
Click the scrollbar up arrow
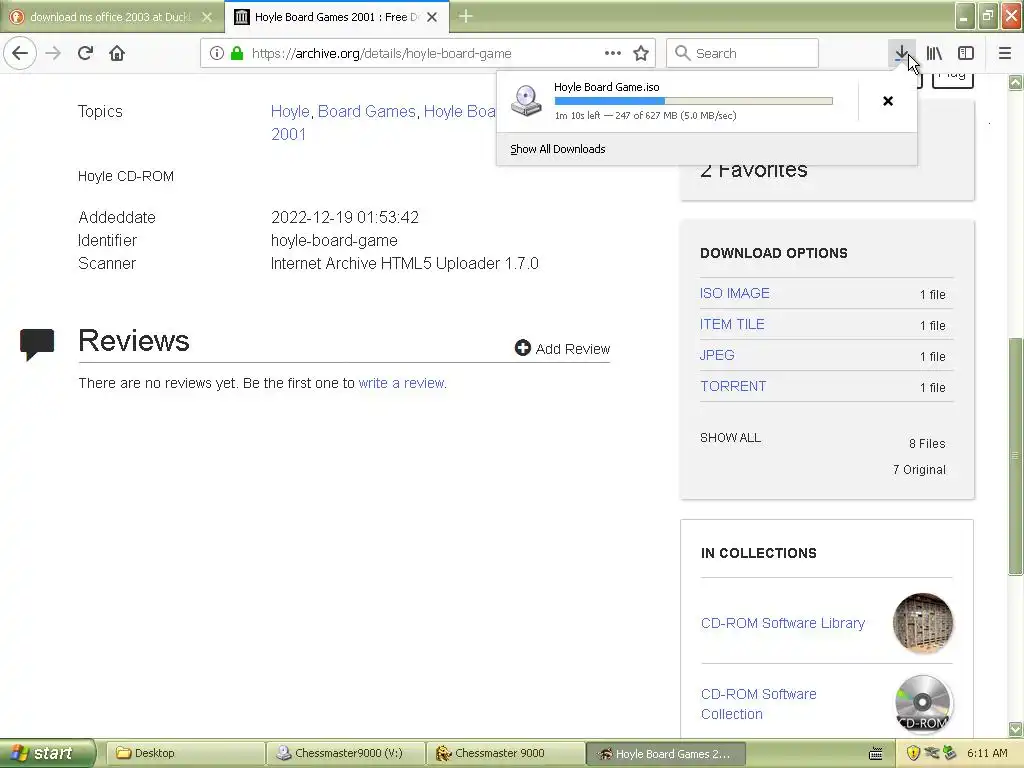coord(1016,82)
